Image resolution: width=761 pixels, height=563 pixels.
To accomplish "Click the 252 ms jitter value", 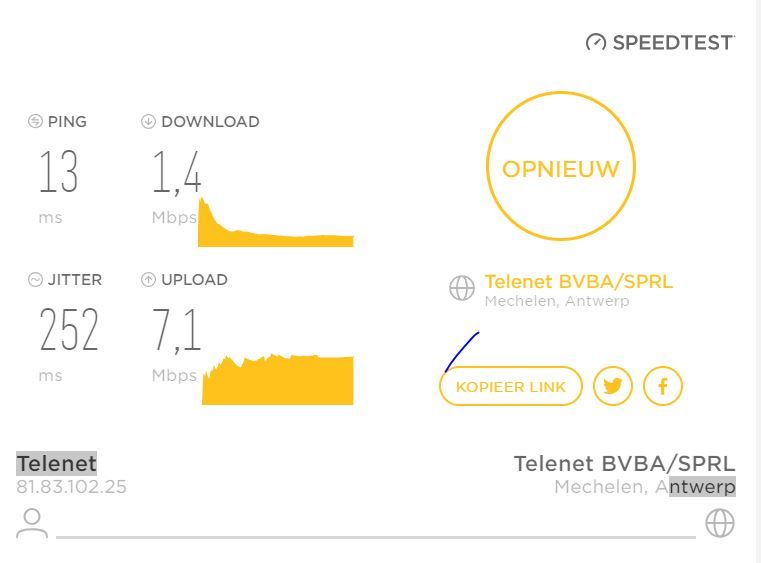I will coord(69,331).
